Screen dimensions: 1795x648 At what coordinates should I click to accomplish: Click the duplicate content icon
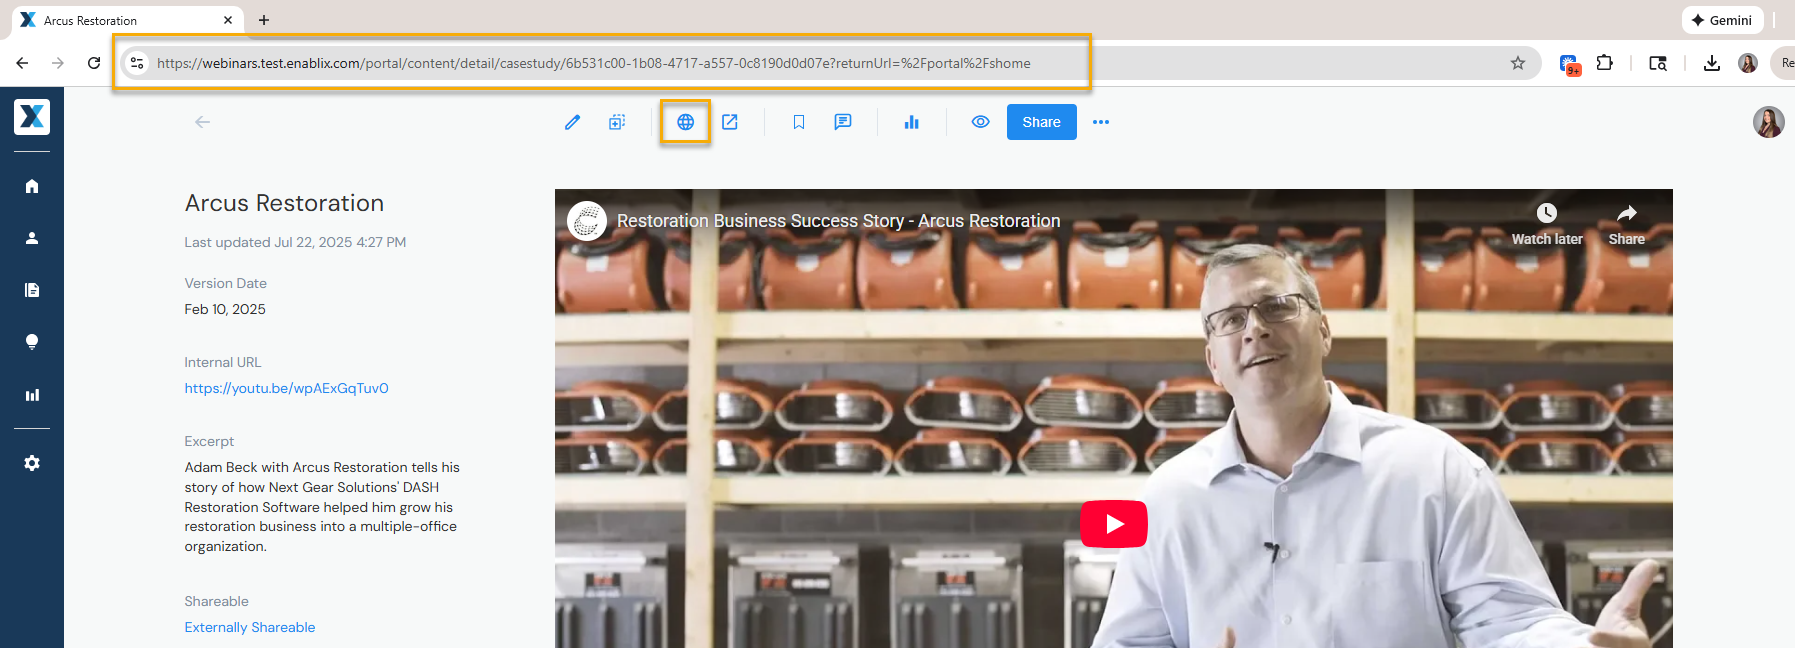(617, 122)
